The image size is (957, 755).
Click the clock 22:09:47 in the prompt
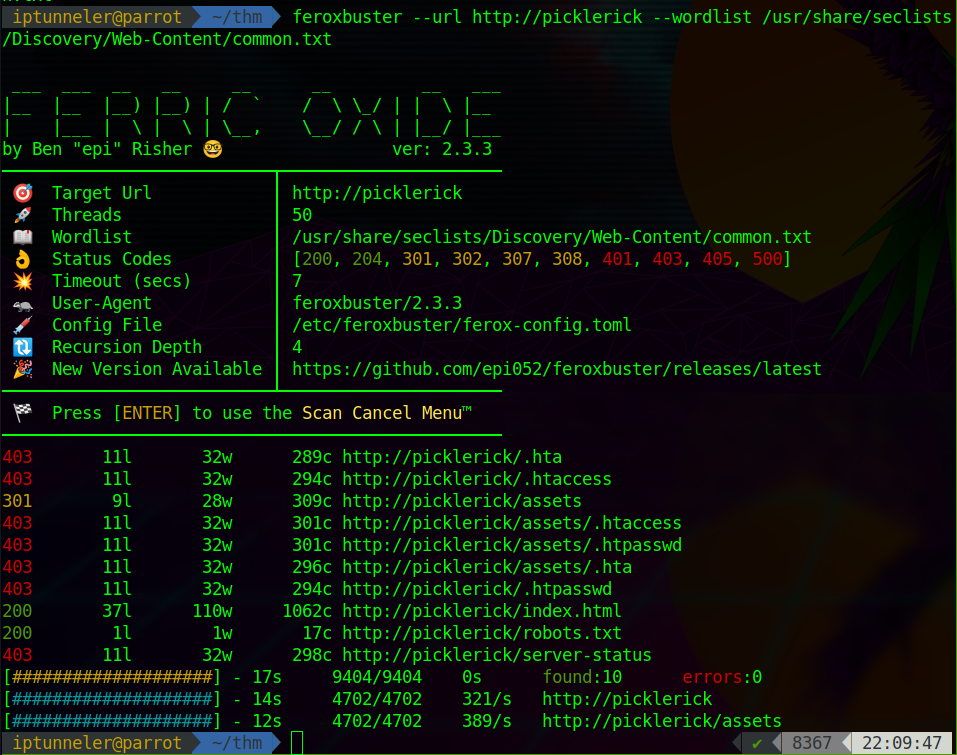901,743
